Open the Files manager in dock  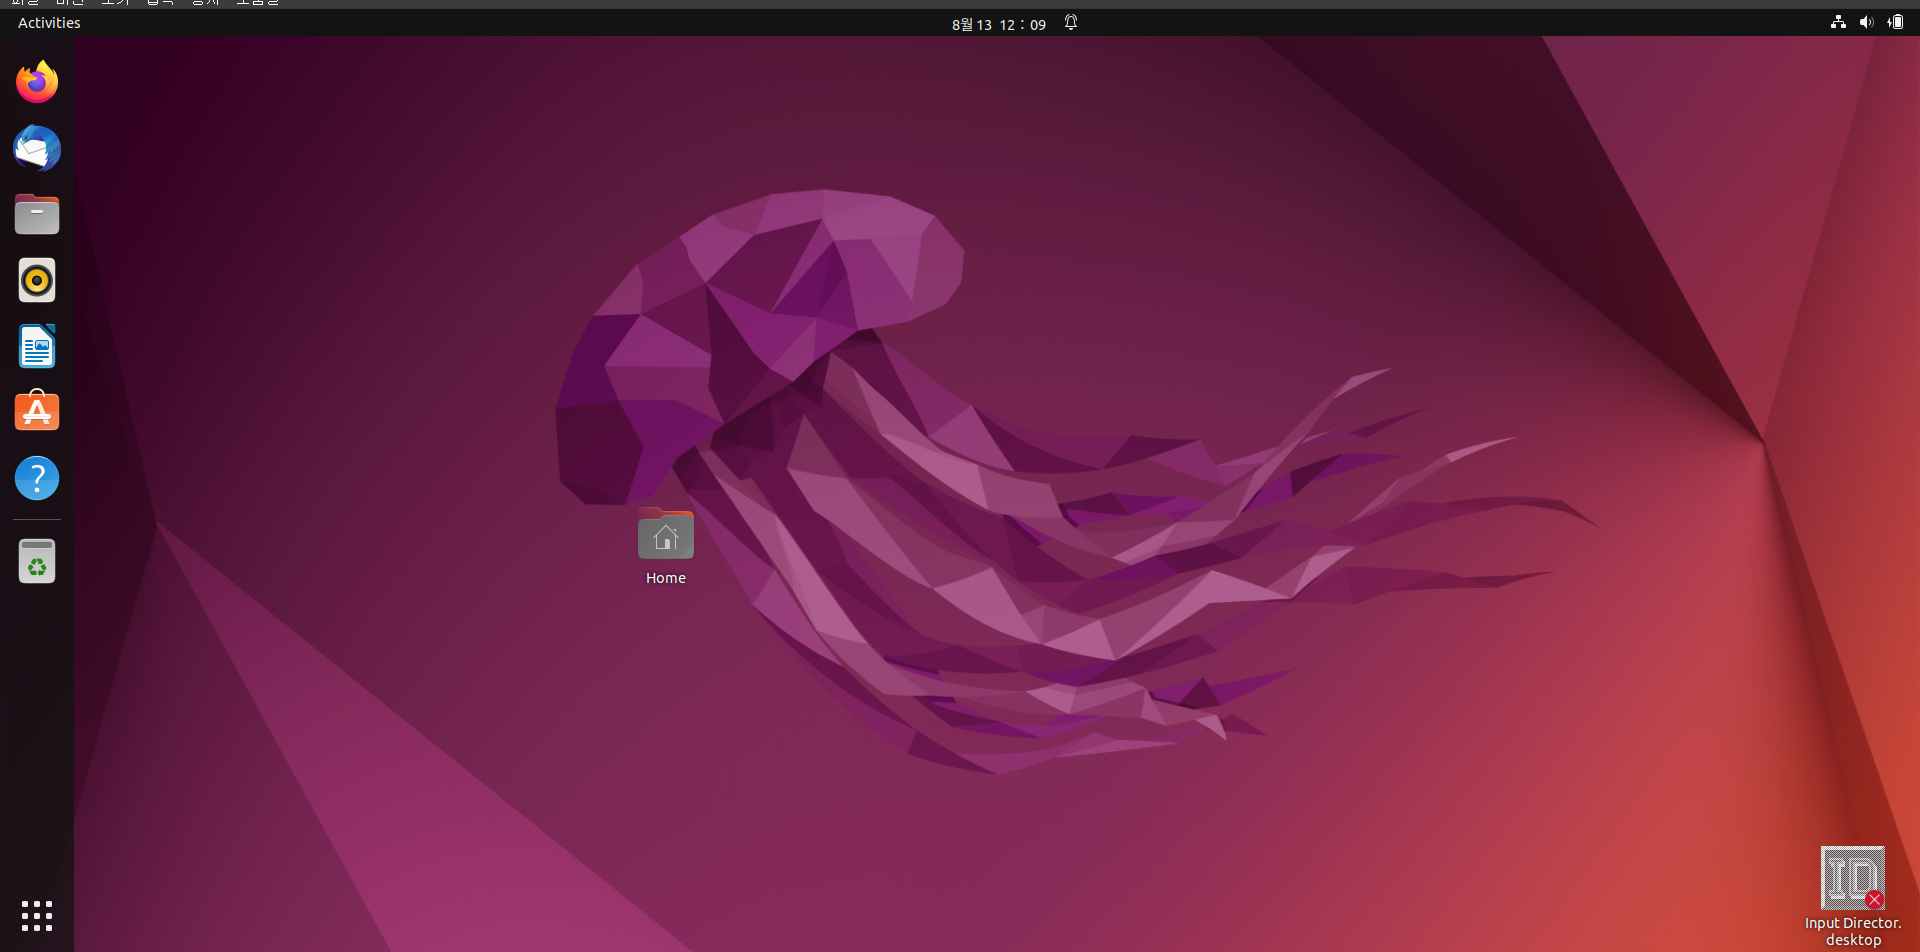37,214
